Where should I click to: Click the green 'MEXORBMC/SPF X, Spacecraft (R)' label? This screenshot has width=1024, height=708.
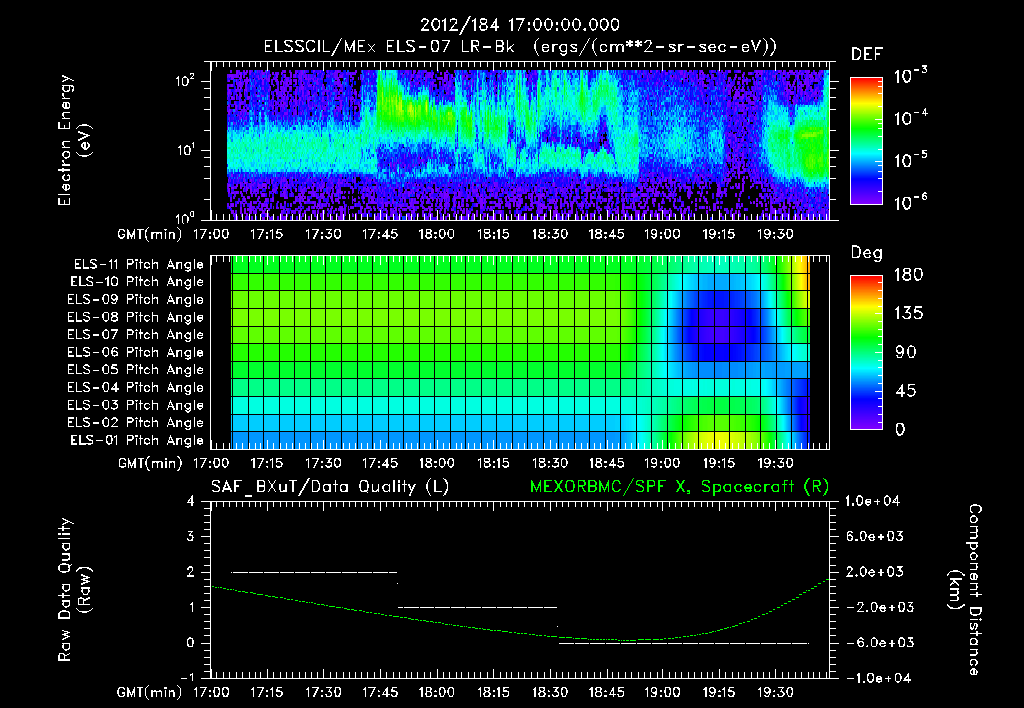pyautogui.click(x=679, y=487)
